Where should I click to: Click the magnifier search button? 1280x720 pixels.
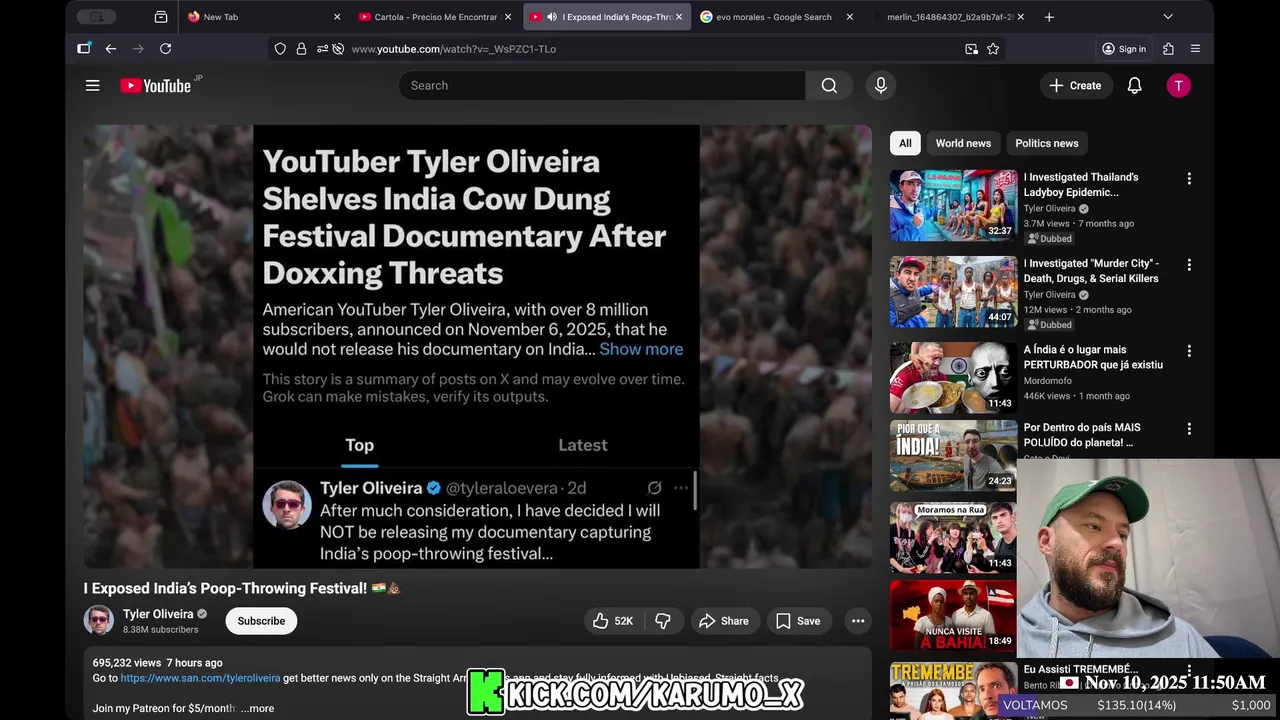coord(829,86)
